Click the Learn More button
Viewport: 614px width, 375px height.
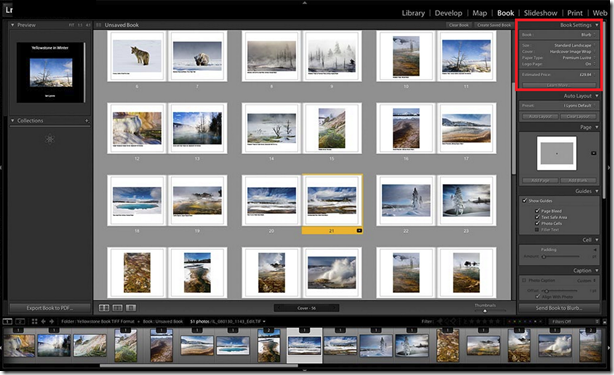559,85
